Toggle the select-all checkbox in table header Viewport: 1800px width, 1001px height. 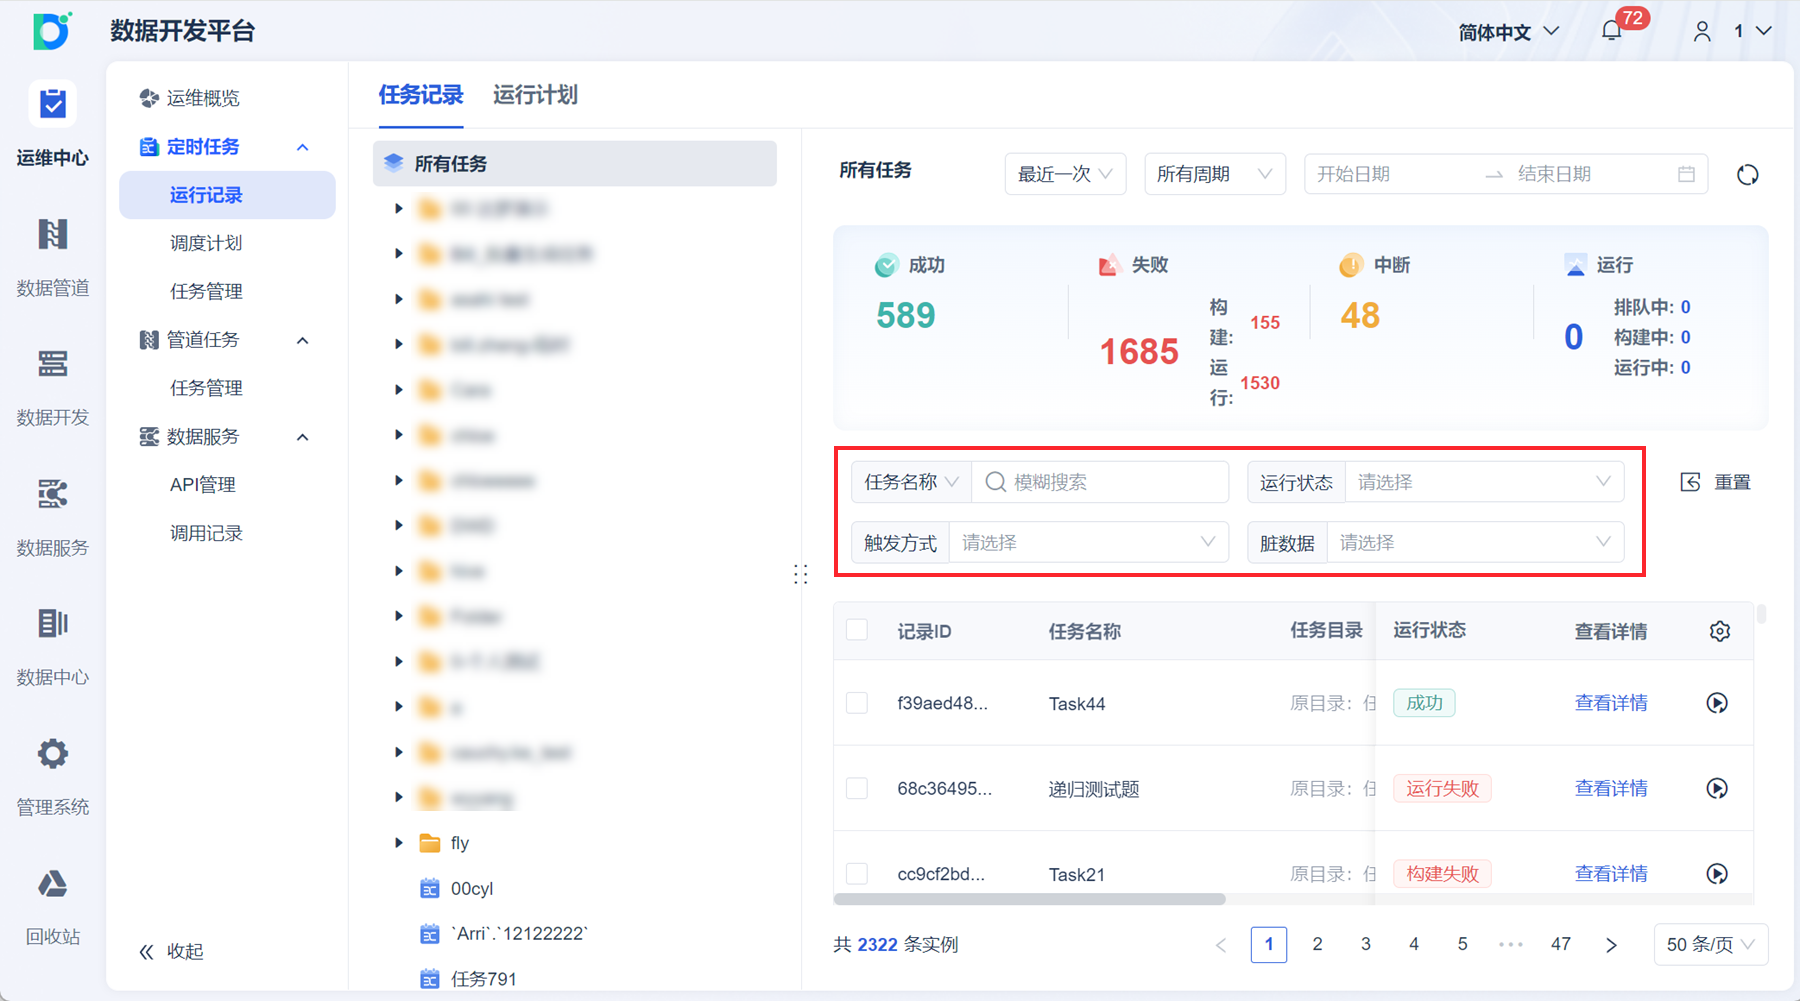[x=857, y=630]
